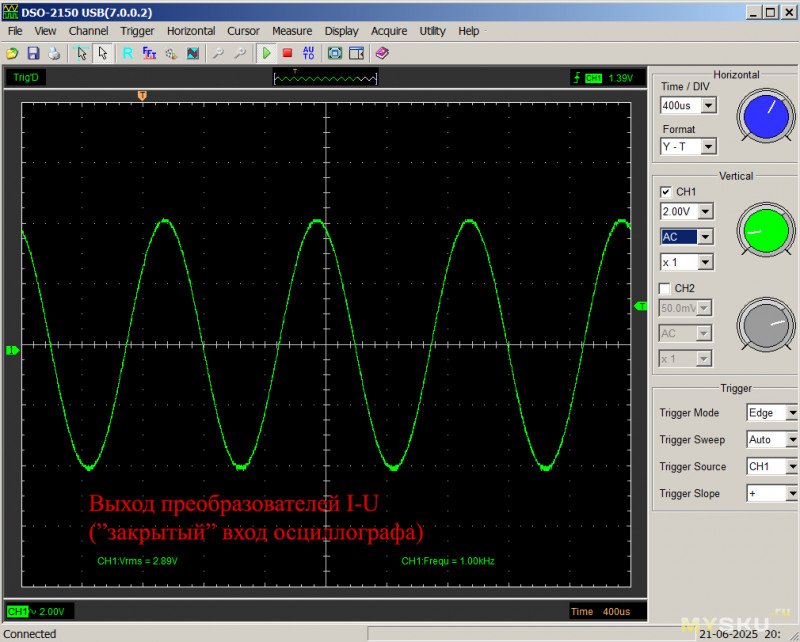Open the Utility menu
Viewport: 800px width, 642px height.
[432, 31]
